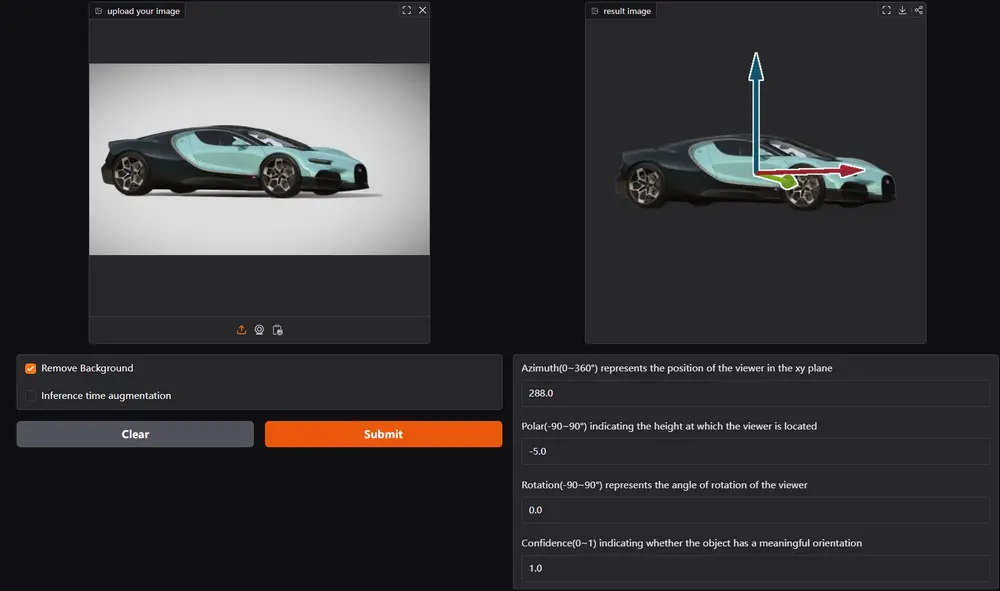Paste image from clipboard icon
The height and width of the screenshot is (591, 1000).
click(277, 330)
